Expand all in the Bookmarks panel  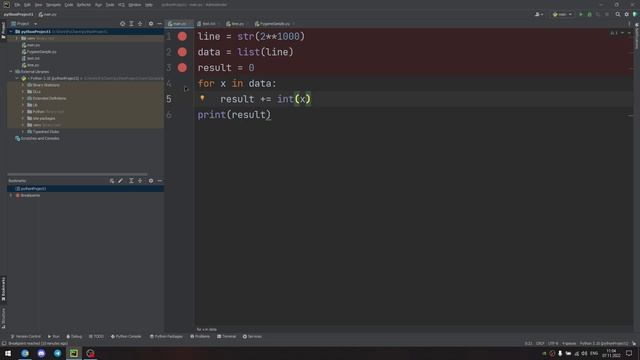pyautogui.click(x=131, y=180)
